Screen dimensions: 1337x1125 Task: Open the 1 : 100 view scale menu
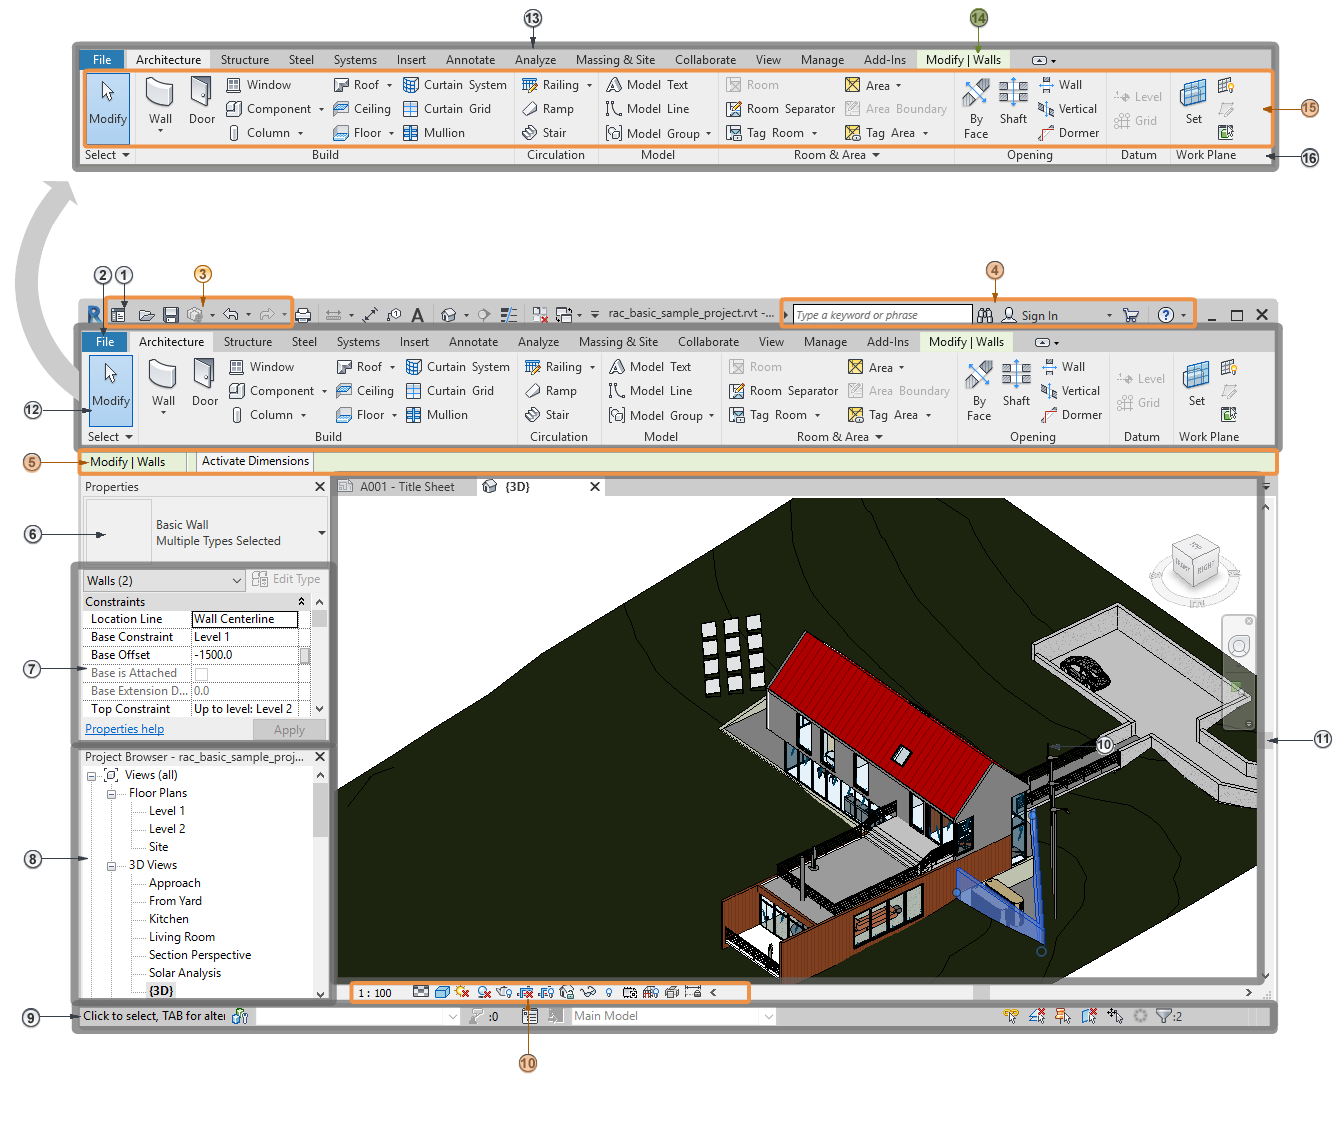pyautogui.click(x=376, y=993)
